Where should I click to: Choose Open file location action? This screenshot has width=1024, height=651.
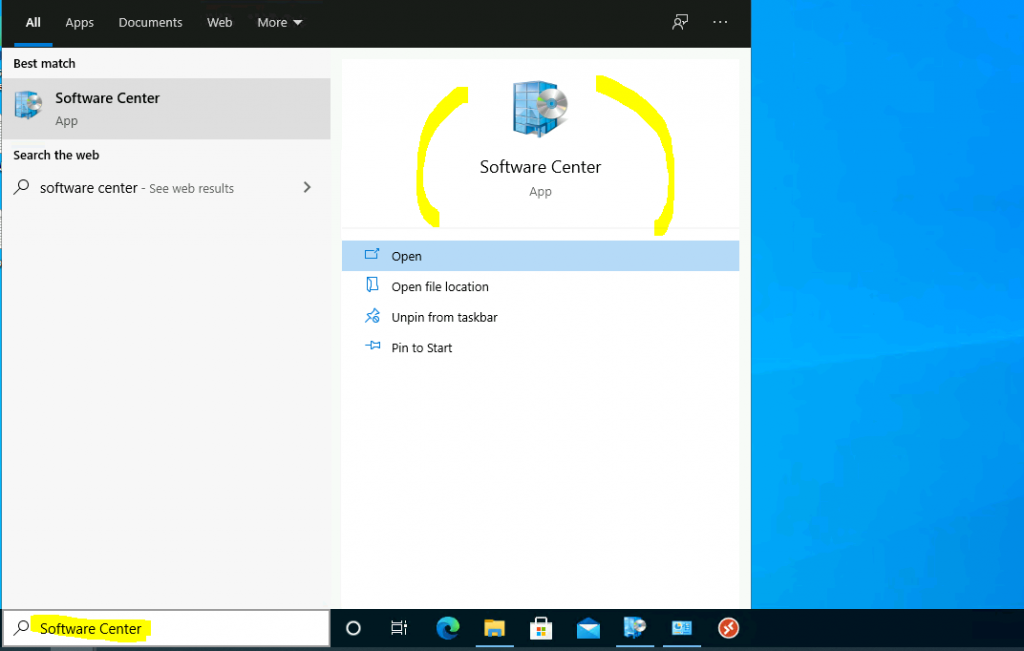coord(540,287)
